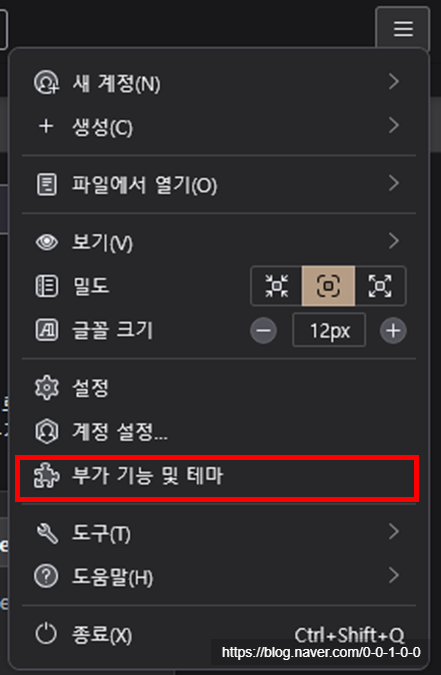
Task: Select normal density option
Action: (329, 286)
